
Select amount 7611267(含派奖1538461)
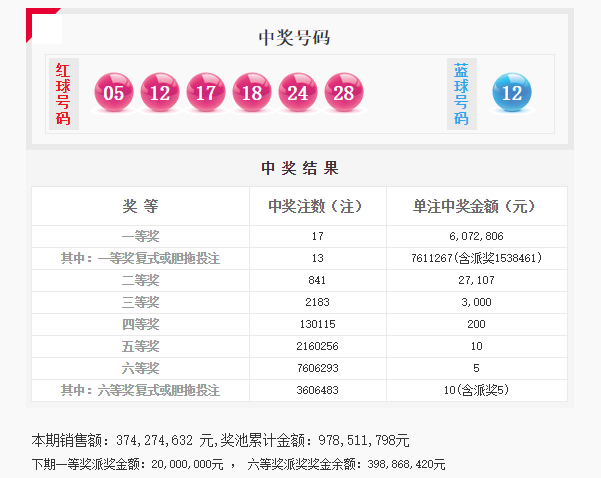click(476, 258)
